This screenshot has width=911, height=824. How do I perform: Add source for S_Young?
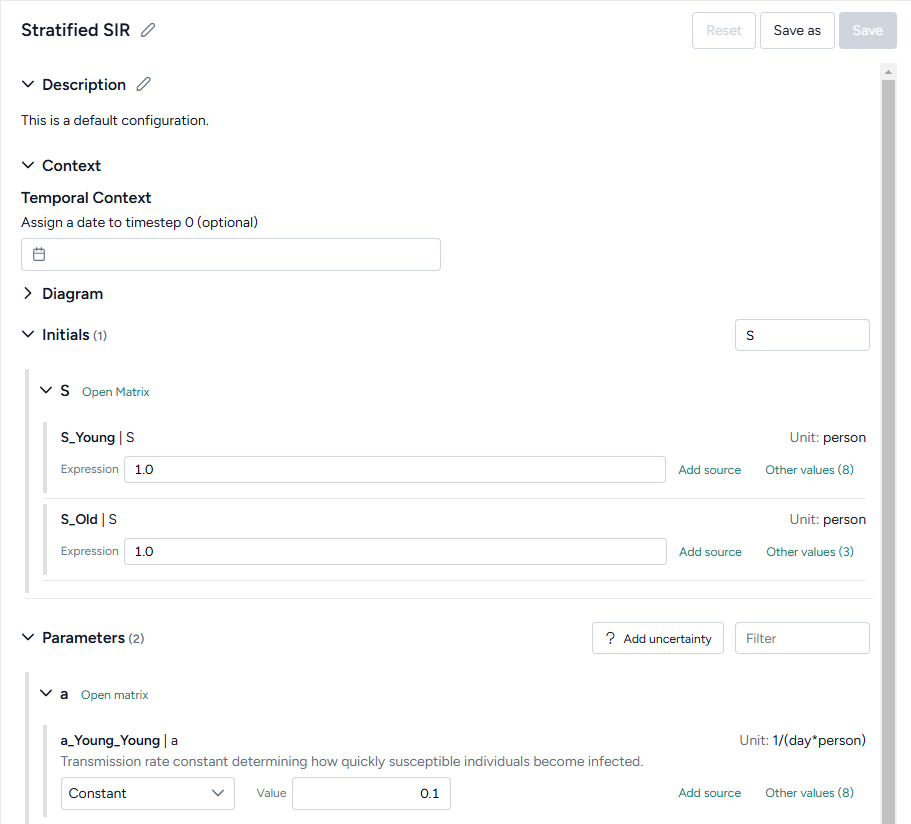tap(709, 470)
